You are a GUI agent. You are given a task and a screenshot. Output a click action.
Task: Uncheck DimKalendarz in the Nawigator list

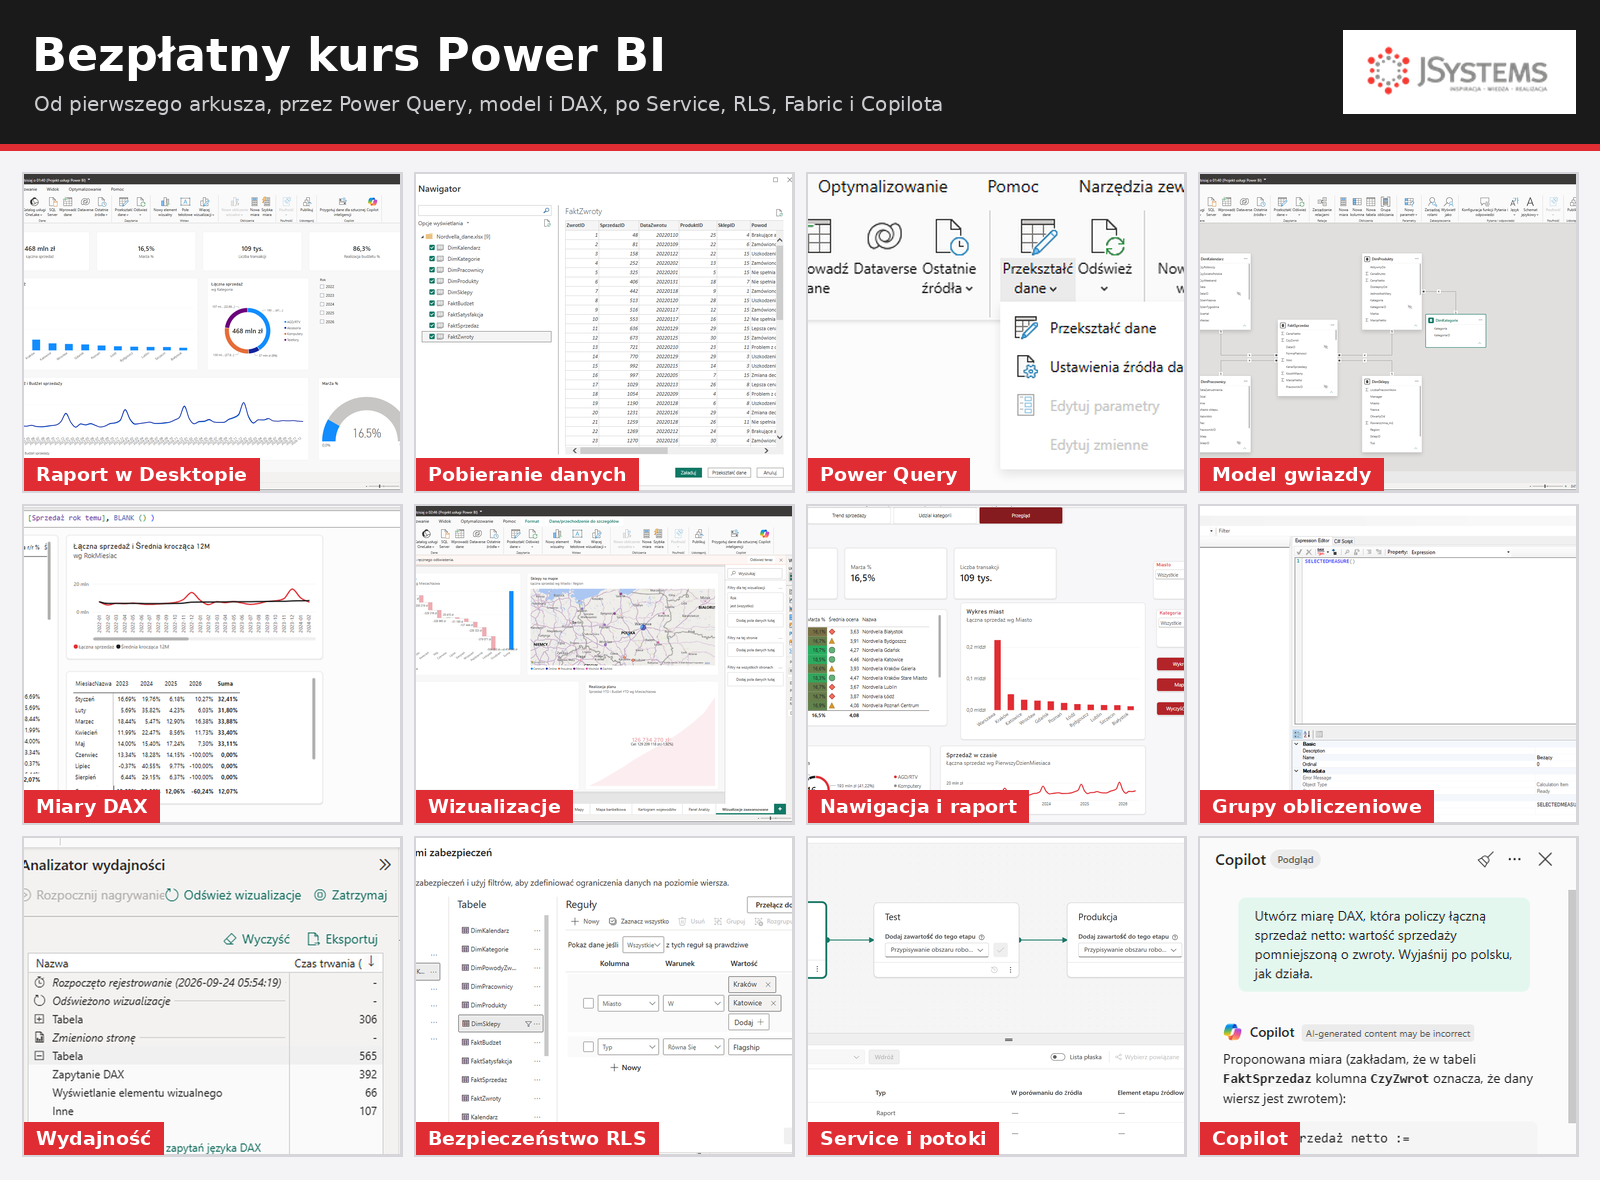click(432, 248)
